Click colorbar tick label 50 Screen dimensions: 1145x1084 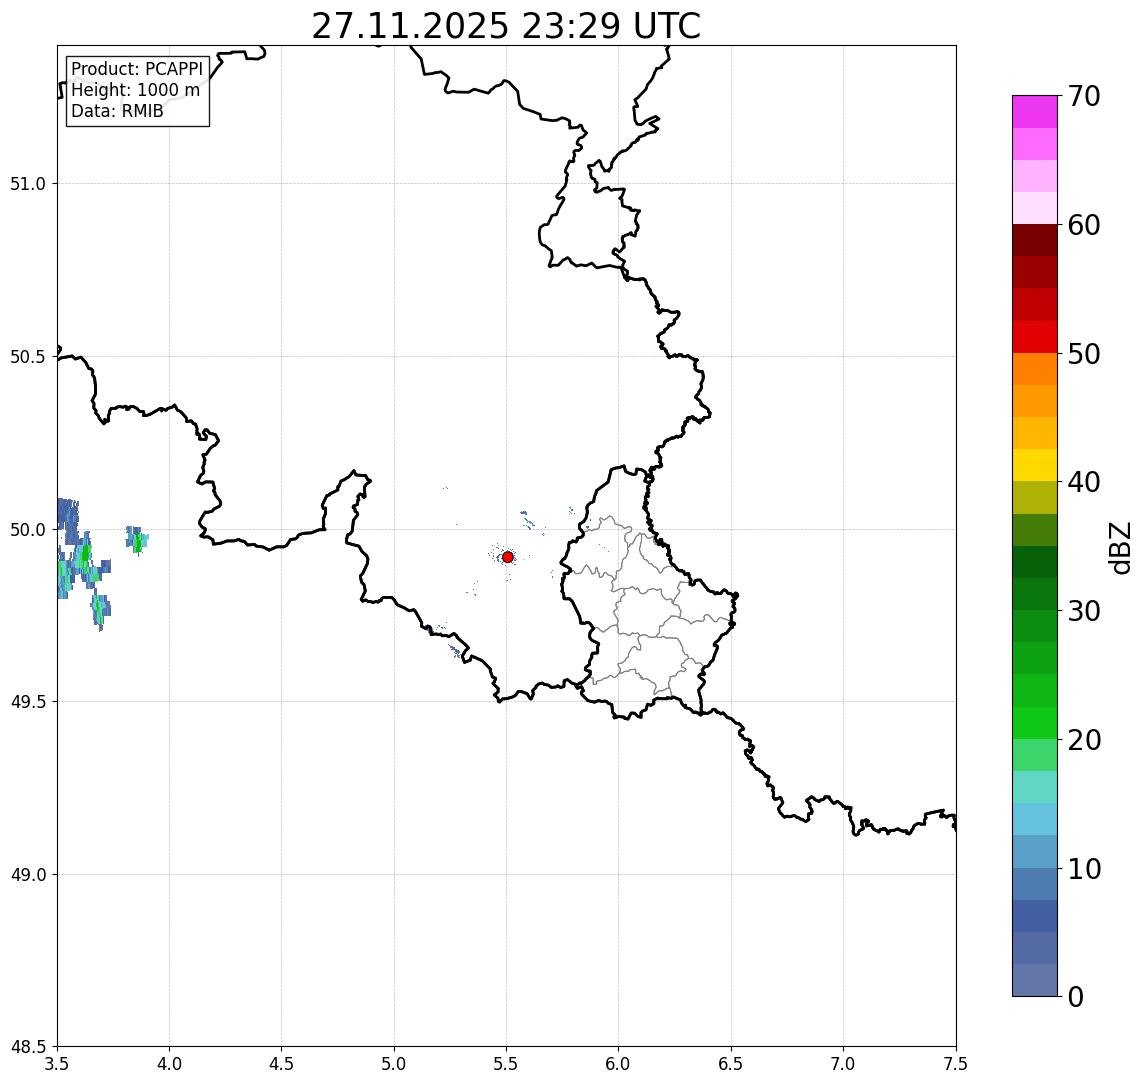(x=1084, y=354)
